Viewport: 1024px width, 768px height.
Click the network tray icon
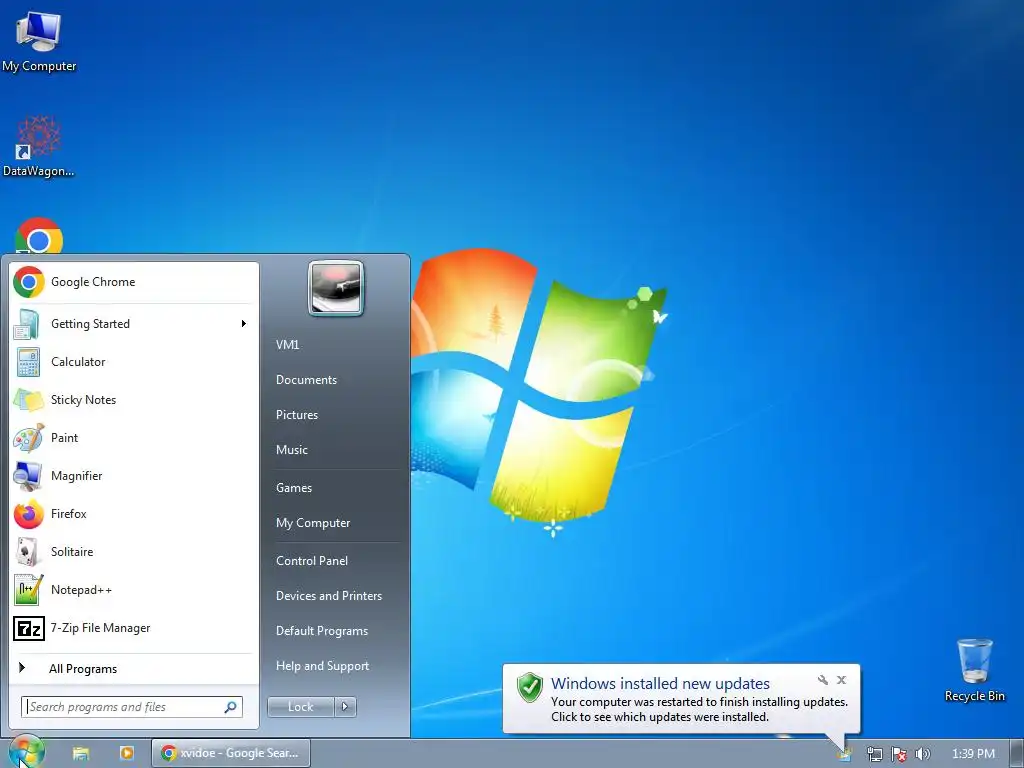(874, 754)
